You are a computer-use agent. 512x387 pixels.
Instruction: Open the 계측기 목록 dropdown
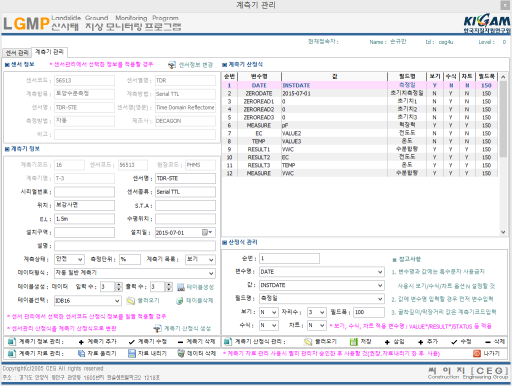pyautogui.click(x=211, y=259)
